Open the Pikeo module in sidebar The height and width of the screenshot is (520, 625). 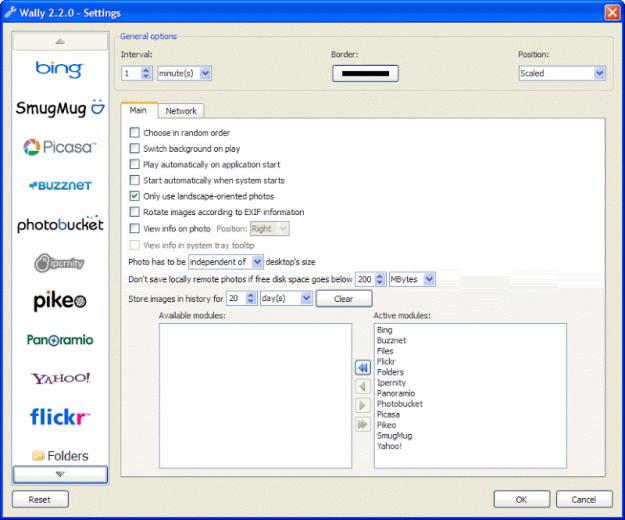(x=60, y=301)
